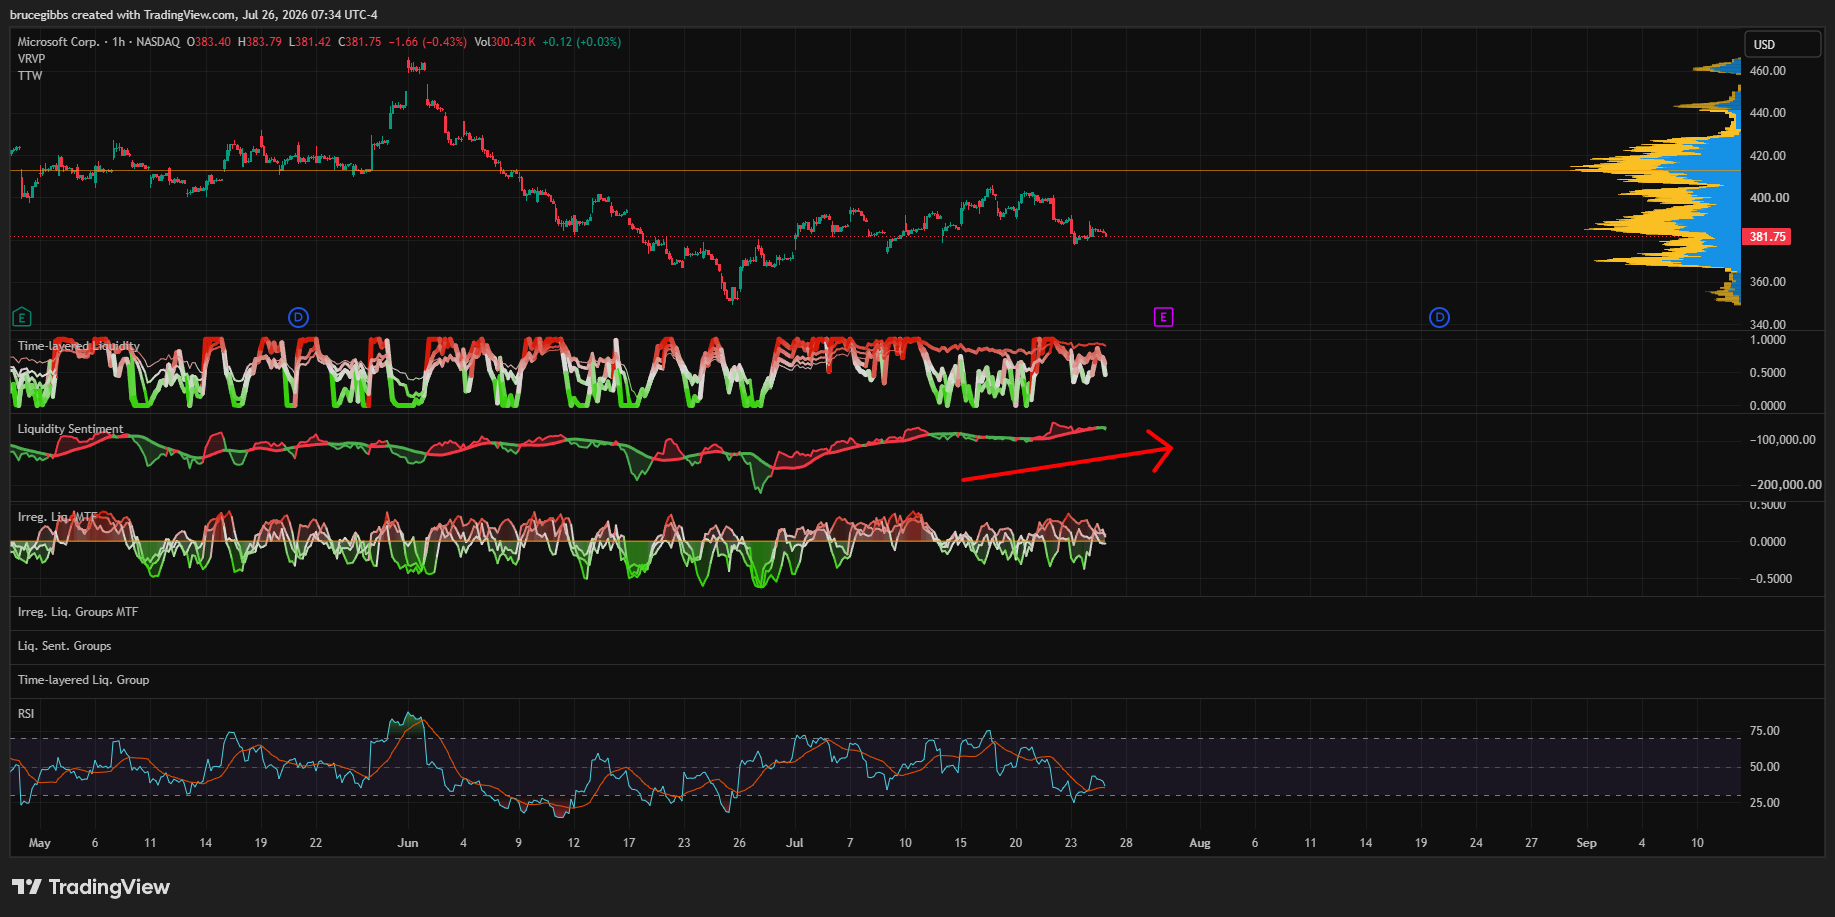Open the dividend D marker in mid-August
Screen dimensions: 1835x917
tap(1439, 317)
